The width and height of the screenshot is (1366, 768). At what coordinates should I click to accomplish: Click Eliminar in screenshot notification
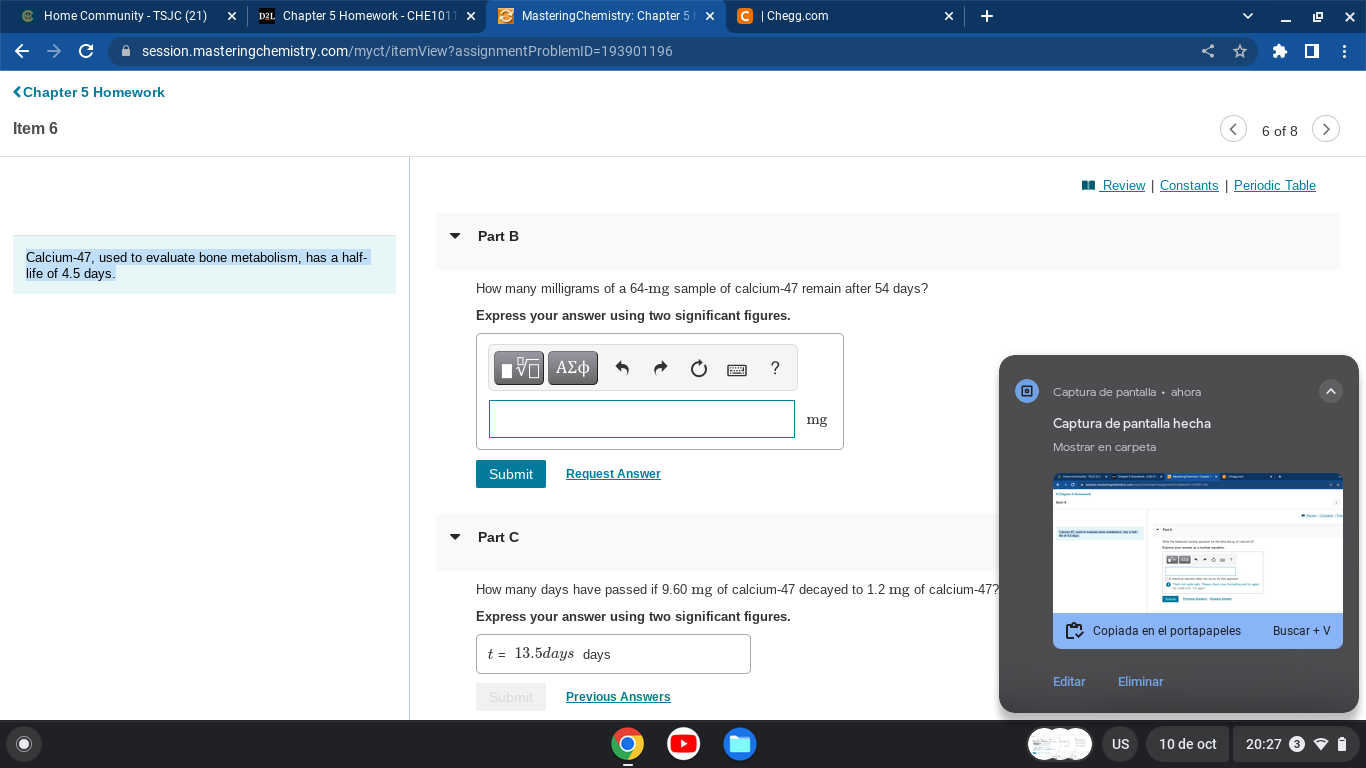pyautogui.click(x=1140, y=682)
